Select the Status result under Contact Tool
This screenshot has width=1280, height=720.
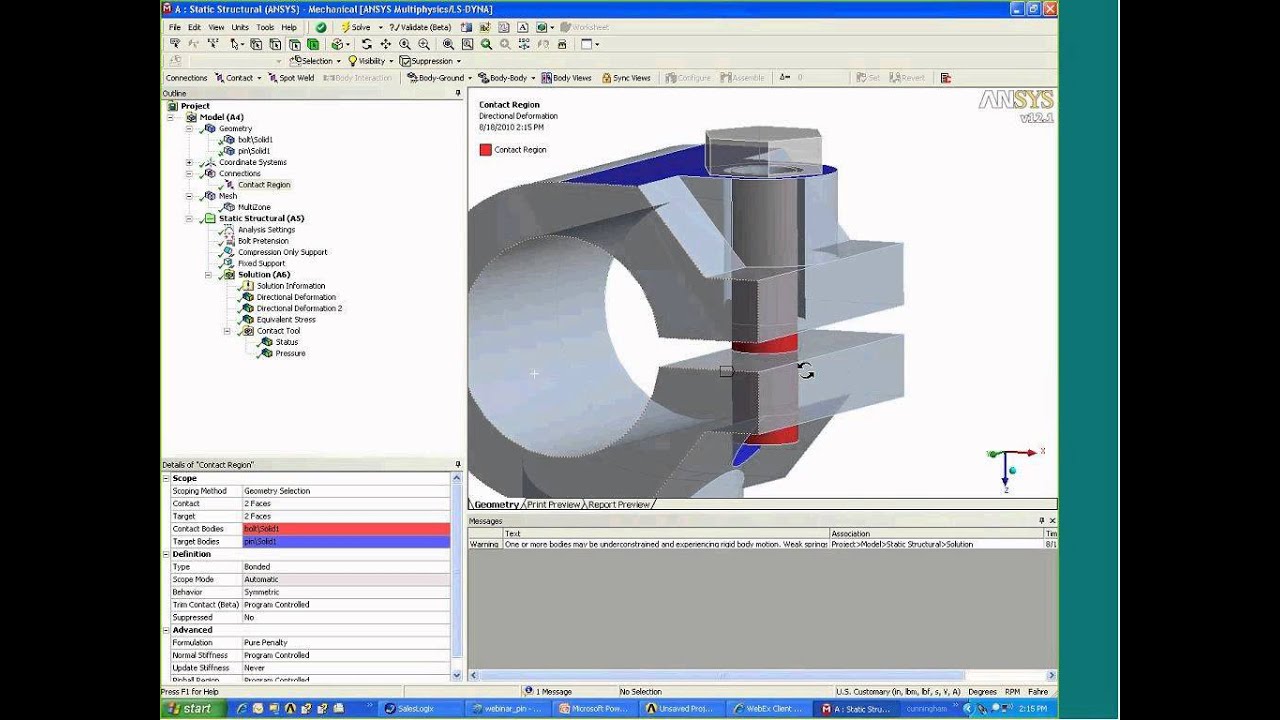286,342
